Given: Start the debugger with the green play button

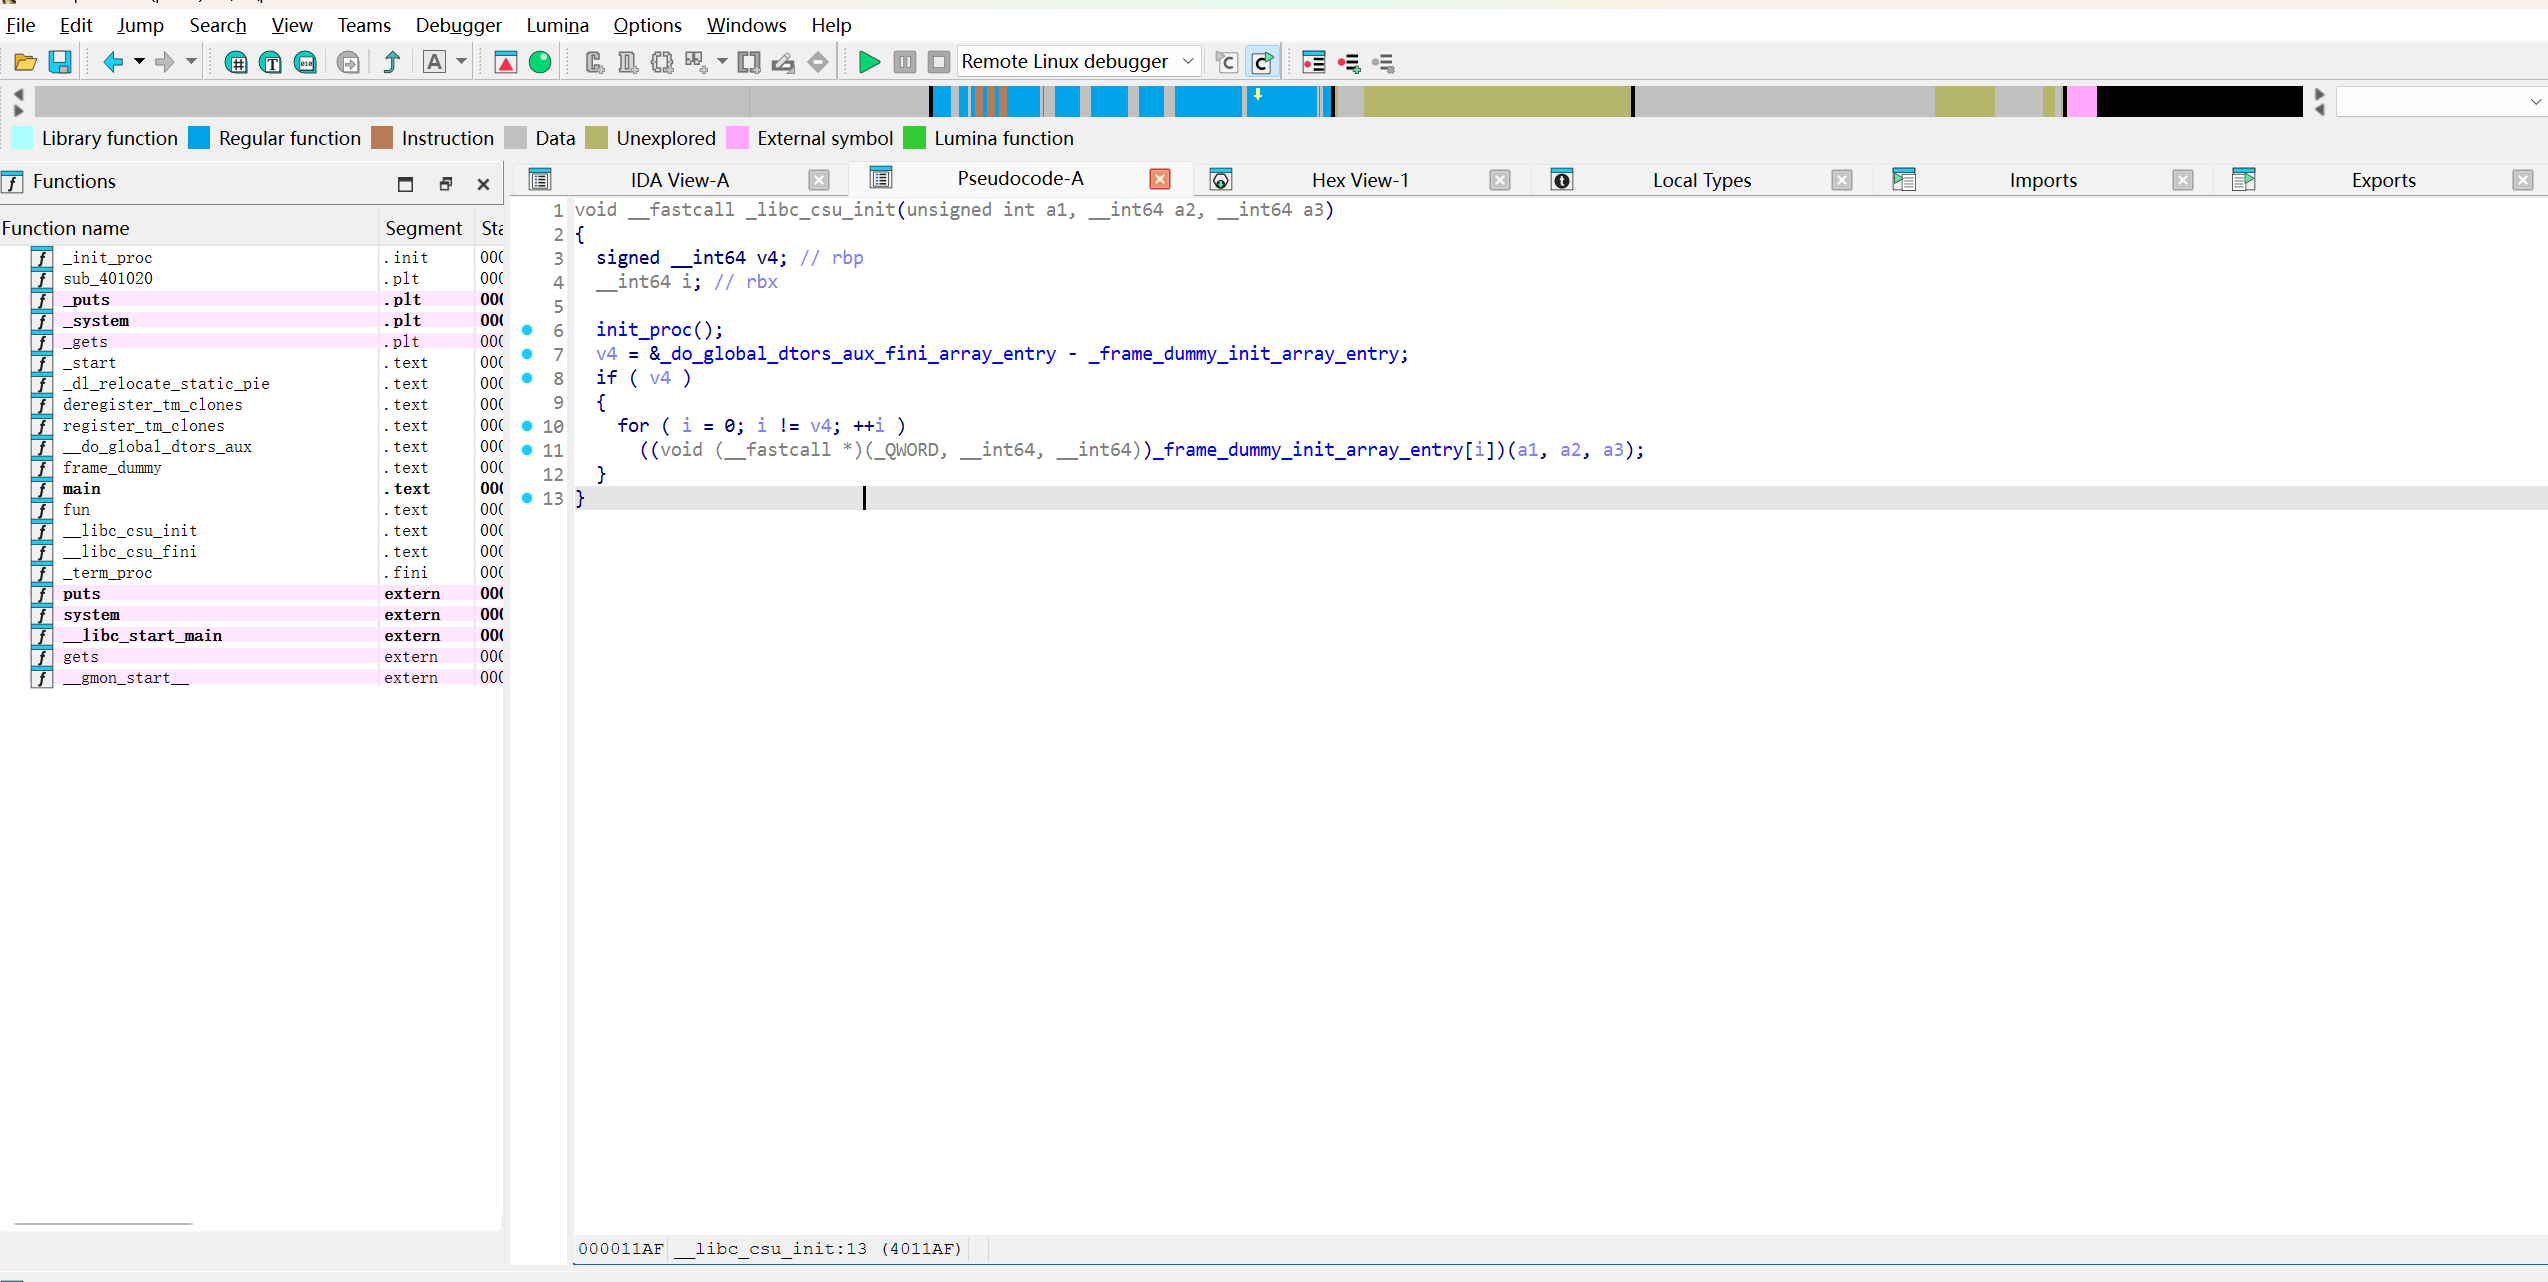Looking at the screenshot, I should pos(869,62).
